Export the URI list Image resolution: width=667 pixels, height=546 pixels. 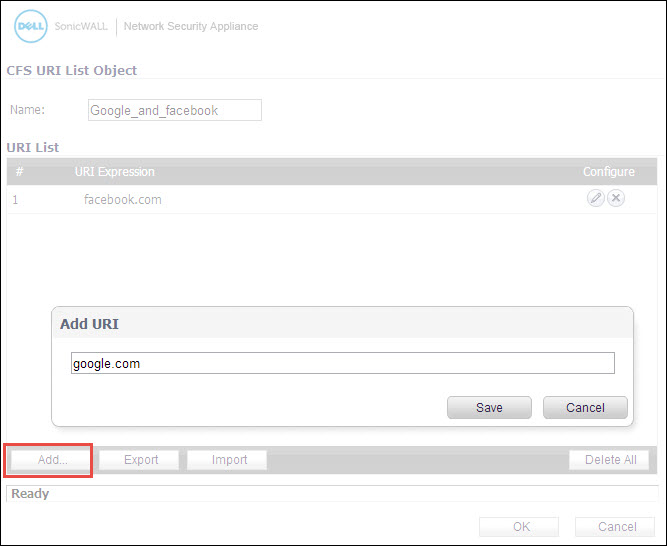click(141, 460)
